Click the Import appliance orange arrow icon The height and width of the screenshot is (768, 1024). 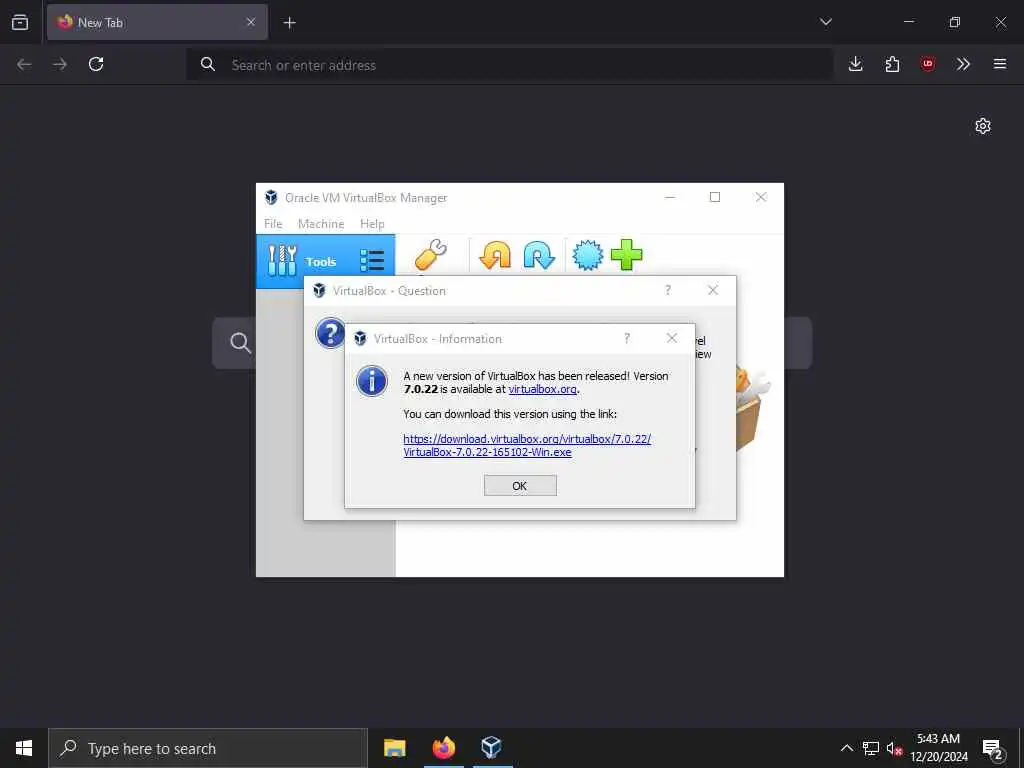point(495,255)
